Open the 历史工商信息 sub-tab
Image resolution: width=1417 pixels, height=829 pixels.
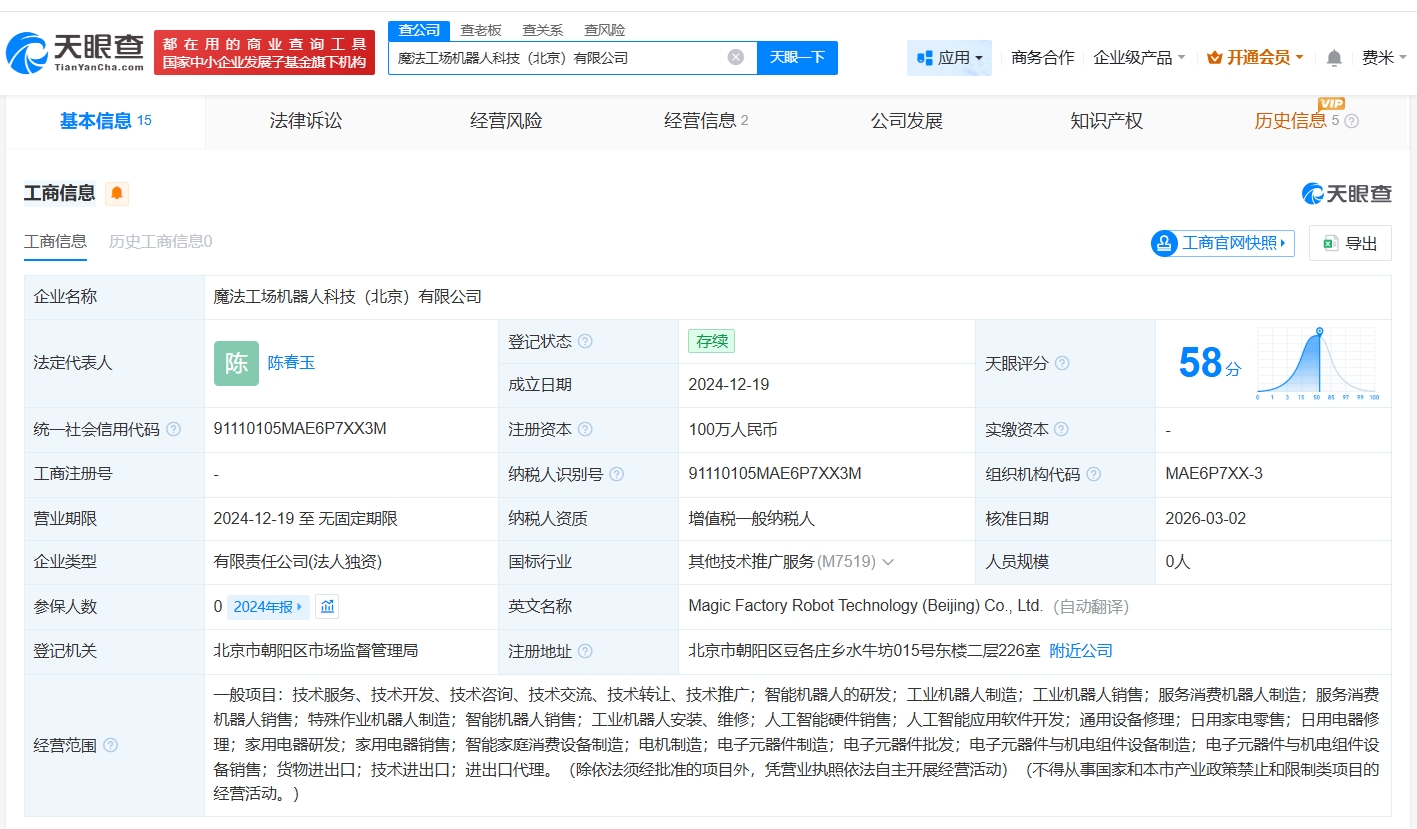pos(160,241)
